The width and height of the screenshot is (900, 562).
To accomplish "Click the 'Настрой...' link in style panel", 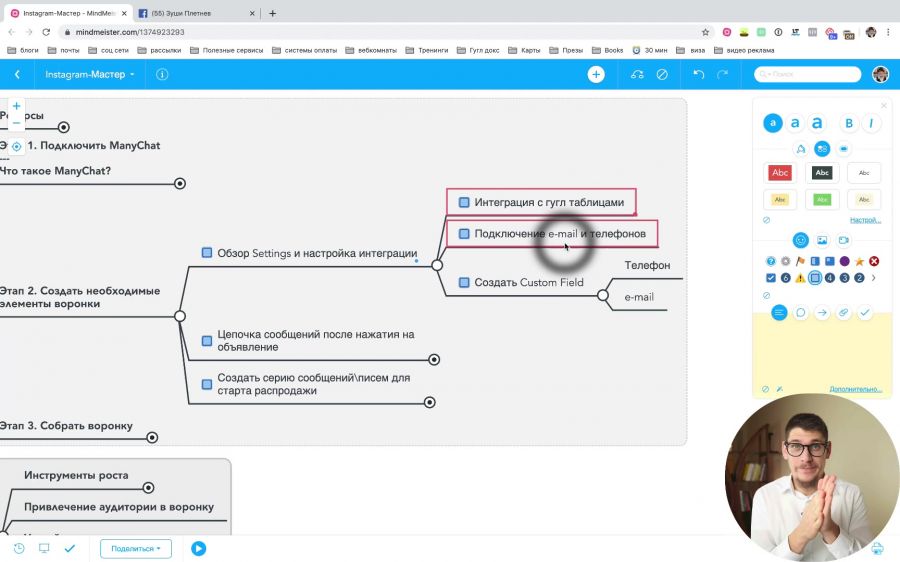I will point(865,220).
